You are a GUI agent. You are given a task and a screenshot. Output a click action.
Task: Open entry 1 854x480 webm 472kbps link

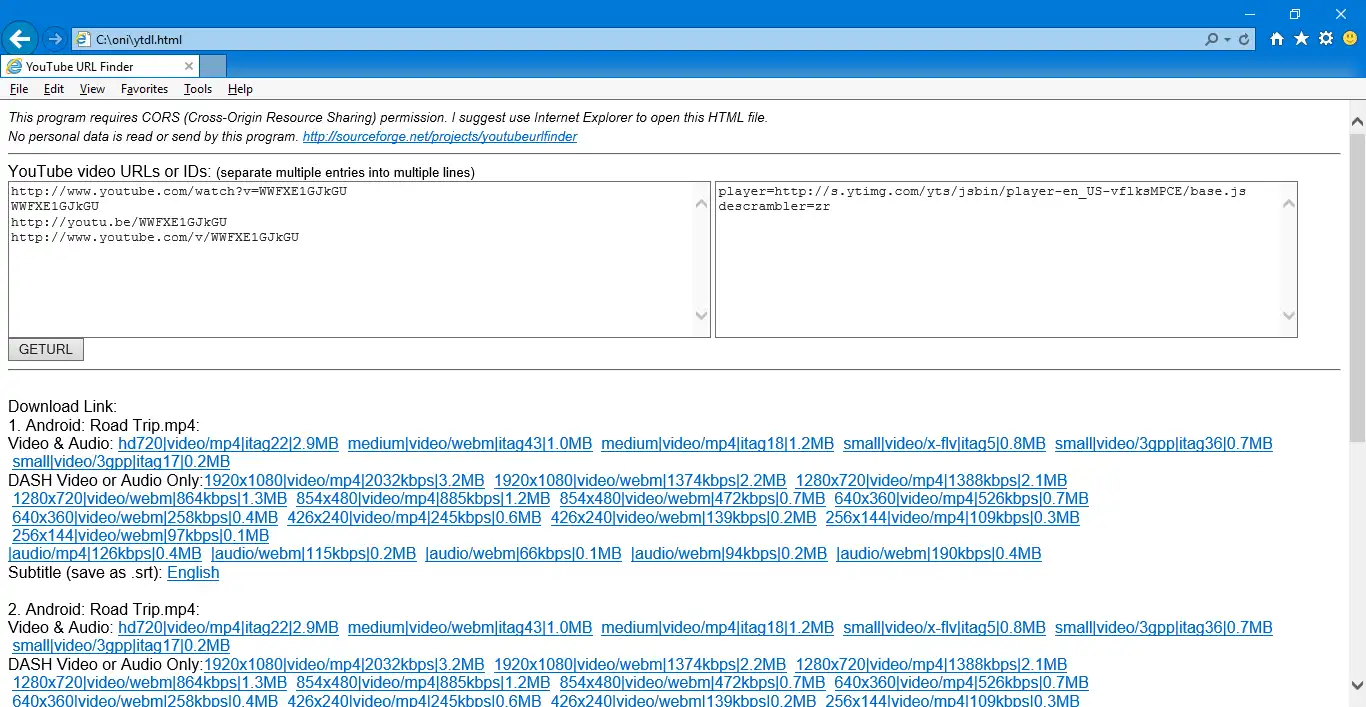tap(692, 498)
